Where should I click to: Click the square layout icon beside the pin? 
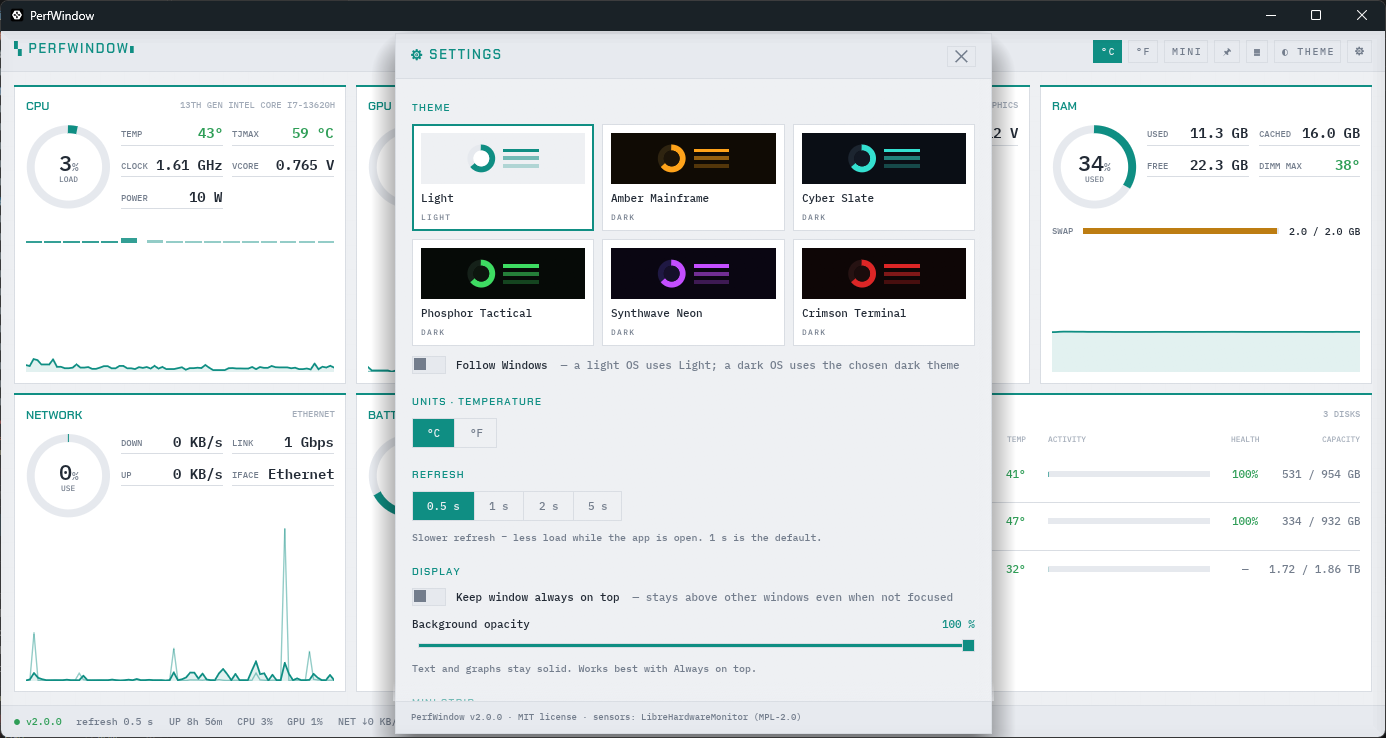[1257, 52]
